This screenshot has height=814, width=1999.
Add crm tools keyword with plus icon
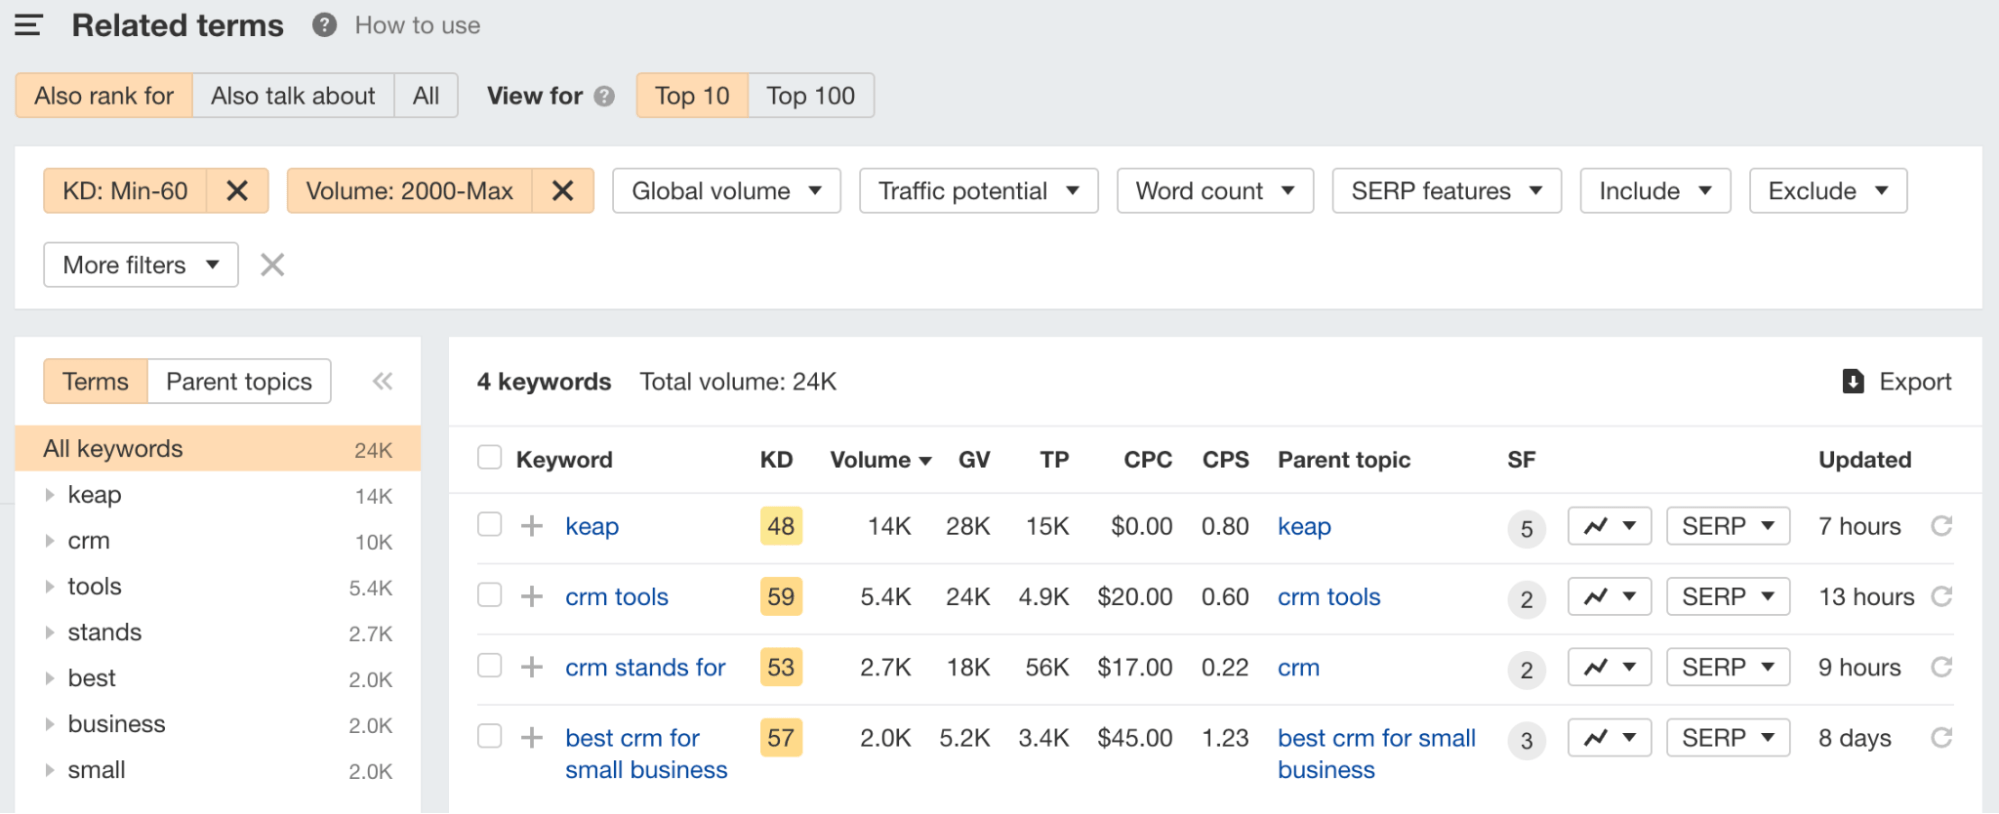click(532, 597)
